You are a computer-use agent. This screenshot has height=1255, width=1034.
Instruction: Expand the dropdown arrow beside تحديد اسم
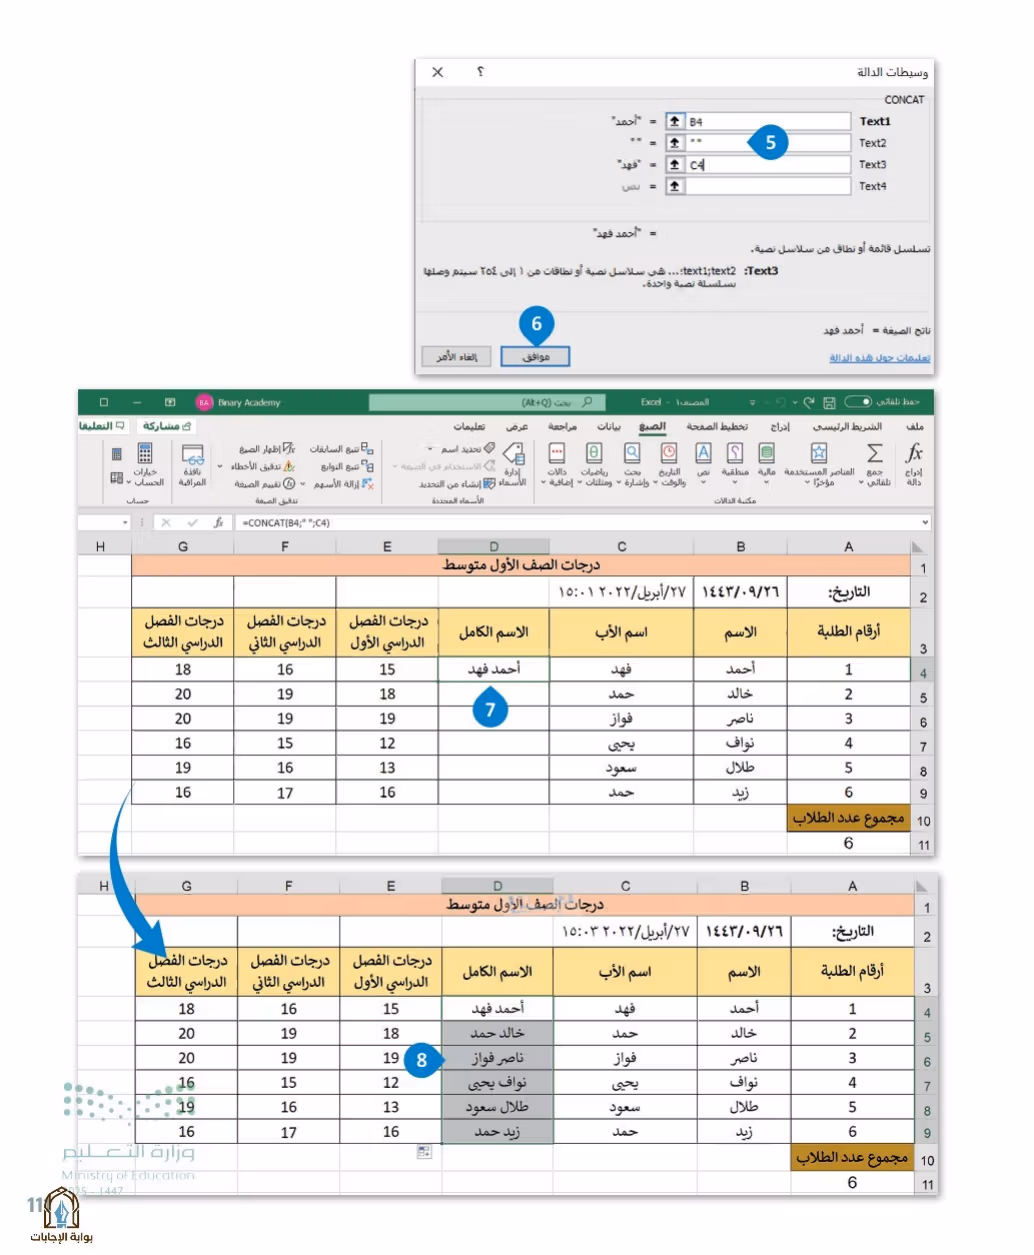point(431,449)
